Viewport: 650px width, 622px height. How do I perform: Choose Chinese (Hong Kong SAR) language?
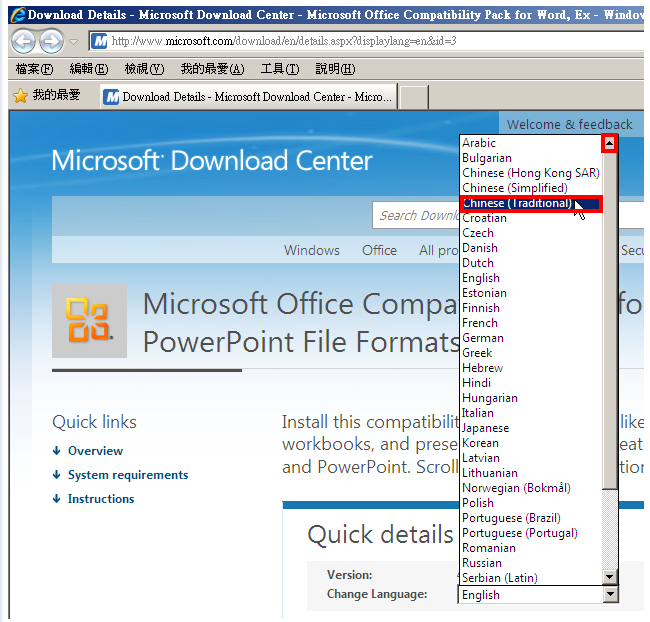coord(531,173)
